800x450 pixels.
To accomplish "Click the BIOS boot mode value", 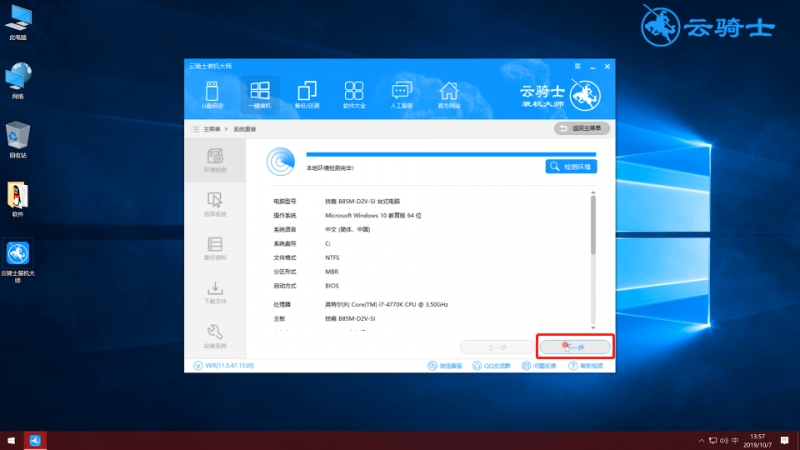I will pyautogui.click(x=332, y=286).
